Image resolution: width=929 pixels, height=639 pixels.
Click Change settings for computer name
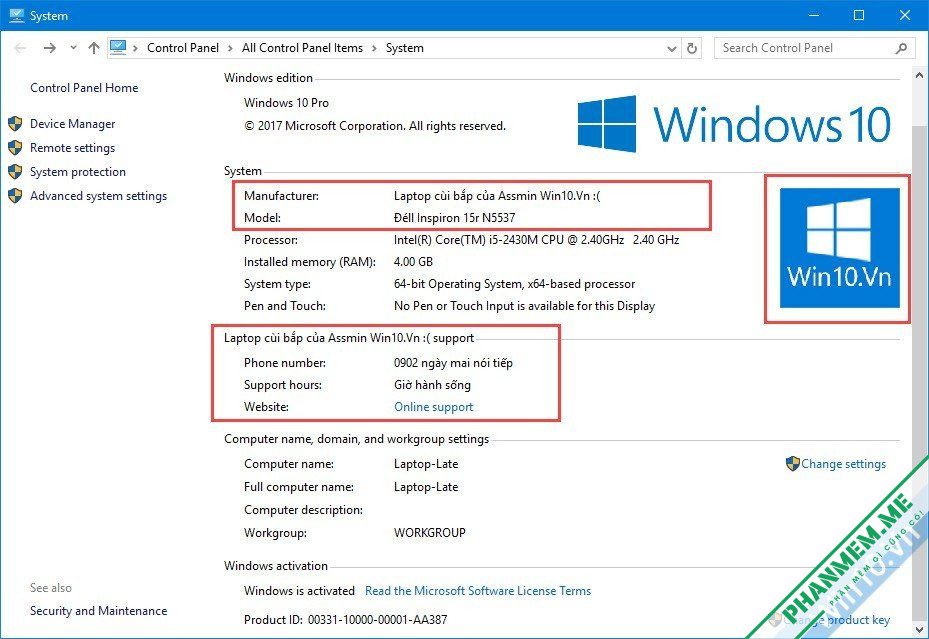tap(844, 464)
